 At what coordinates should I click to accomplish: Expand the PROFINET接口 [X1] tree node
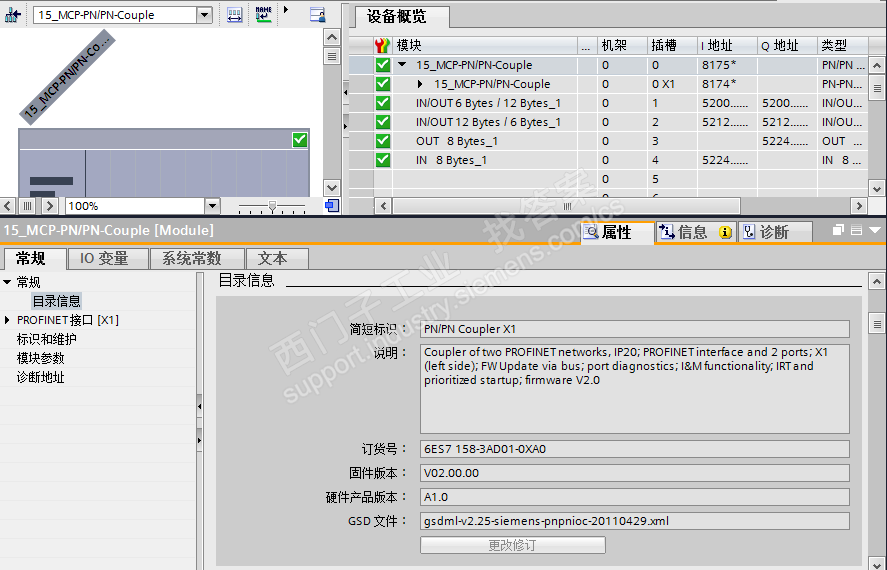tap(7, 320)
